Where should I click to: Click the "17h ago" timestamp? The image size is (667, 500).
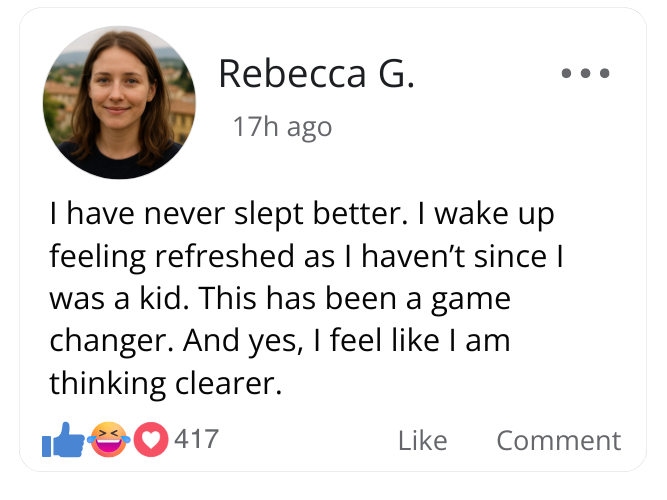pyautogui.click(x=281, y=127)
